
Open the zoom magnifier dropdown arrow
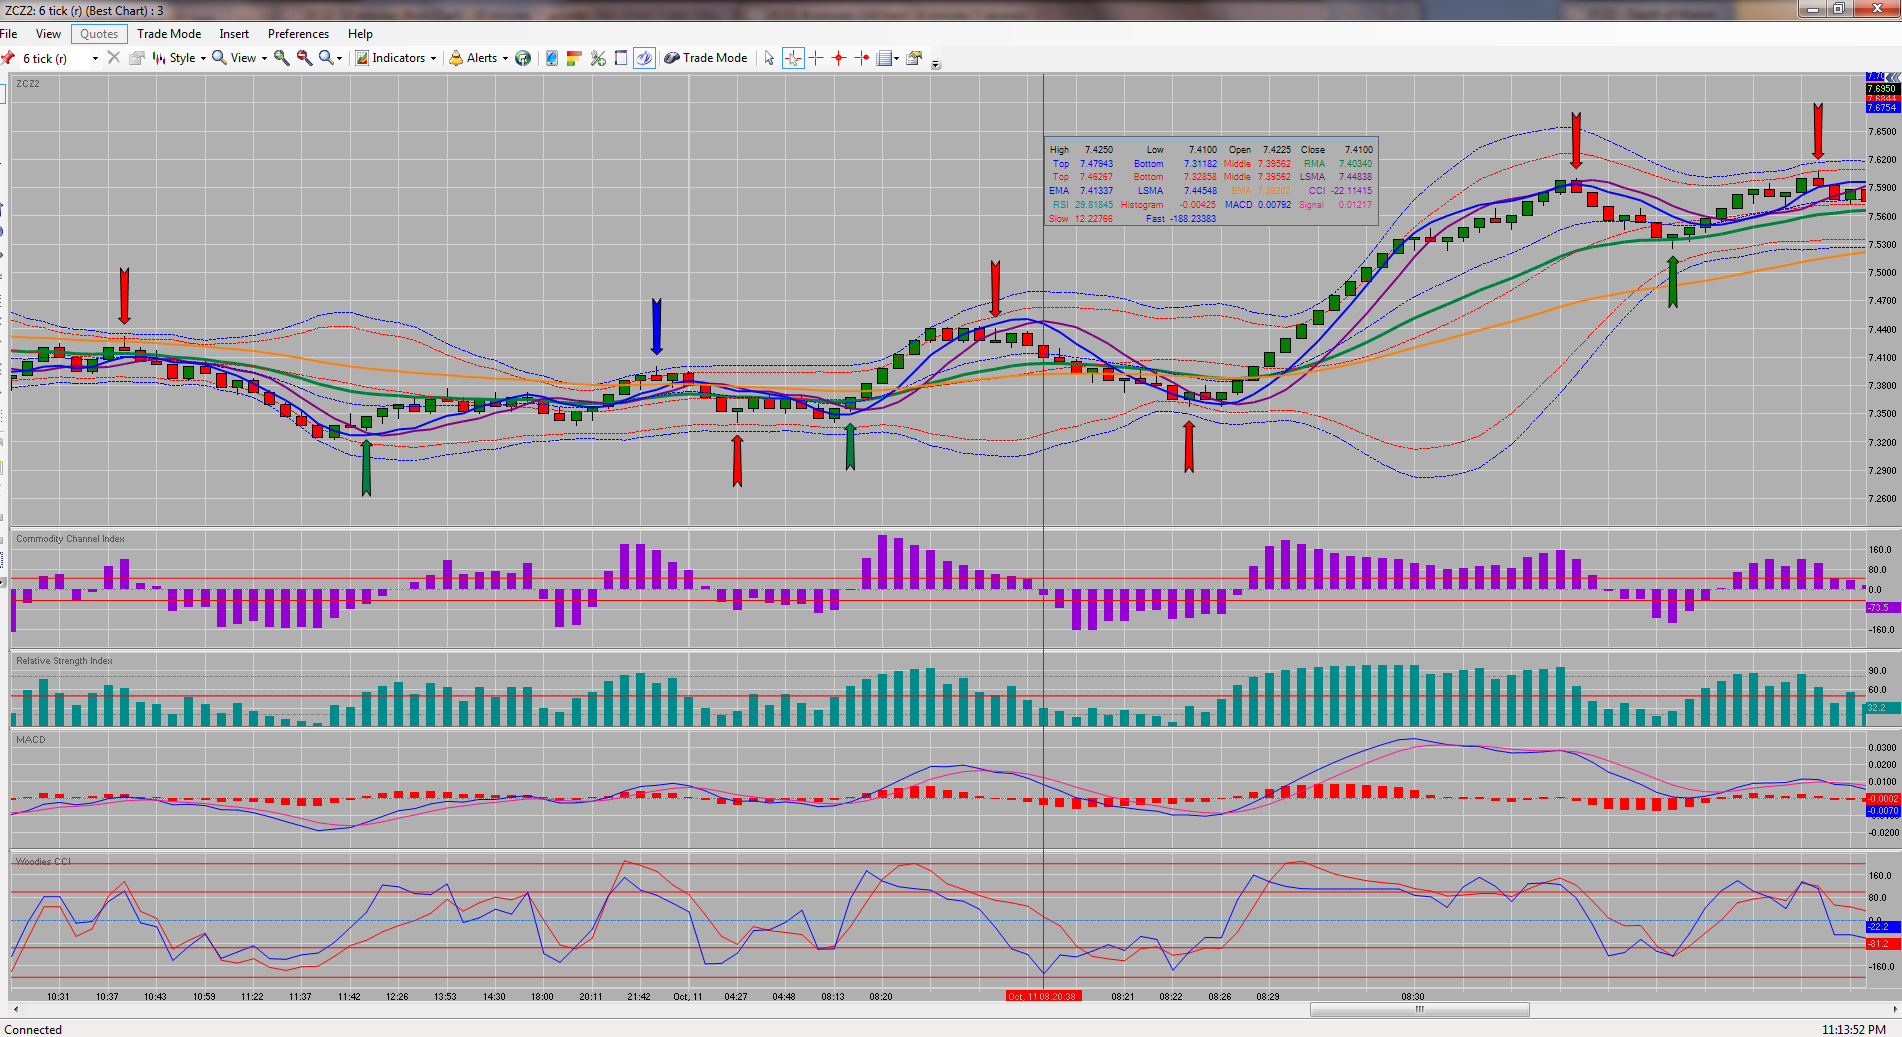point(339,59)
